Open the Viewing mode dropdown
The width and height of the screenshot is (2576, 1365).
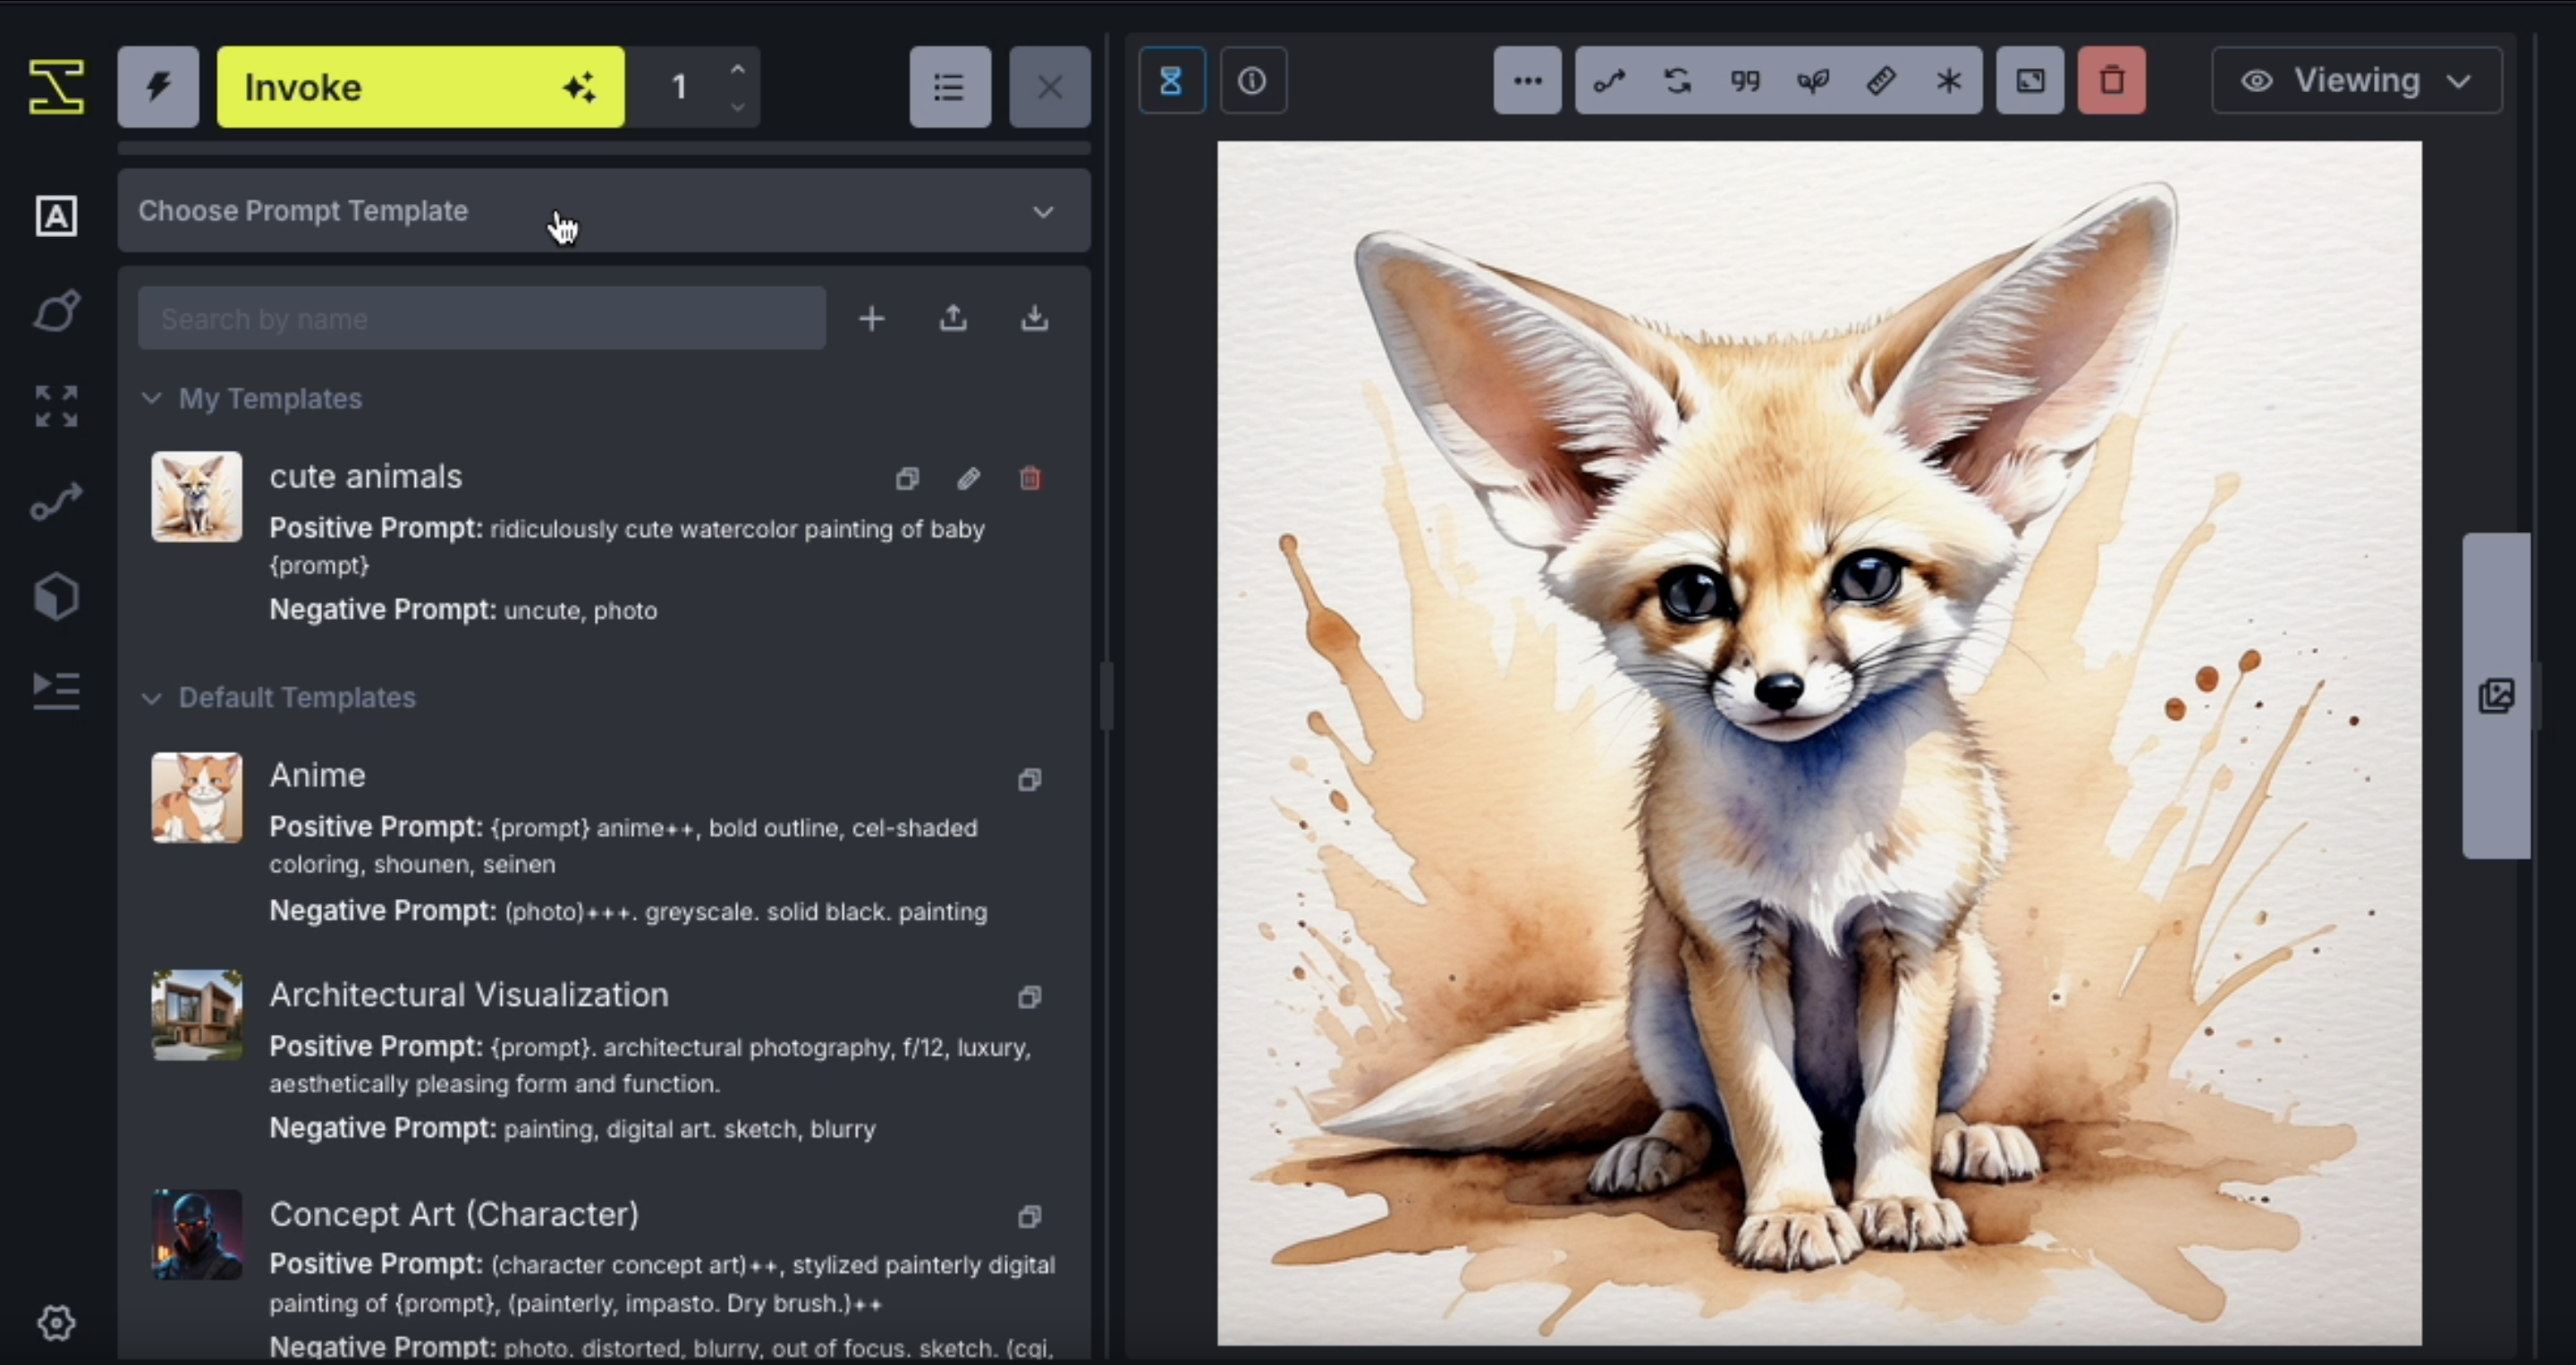click(x=2356, y=80)
